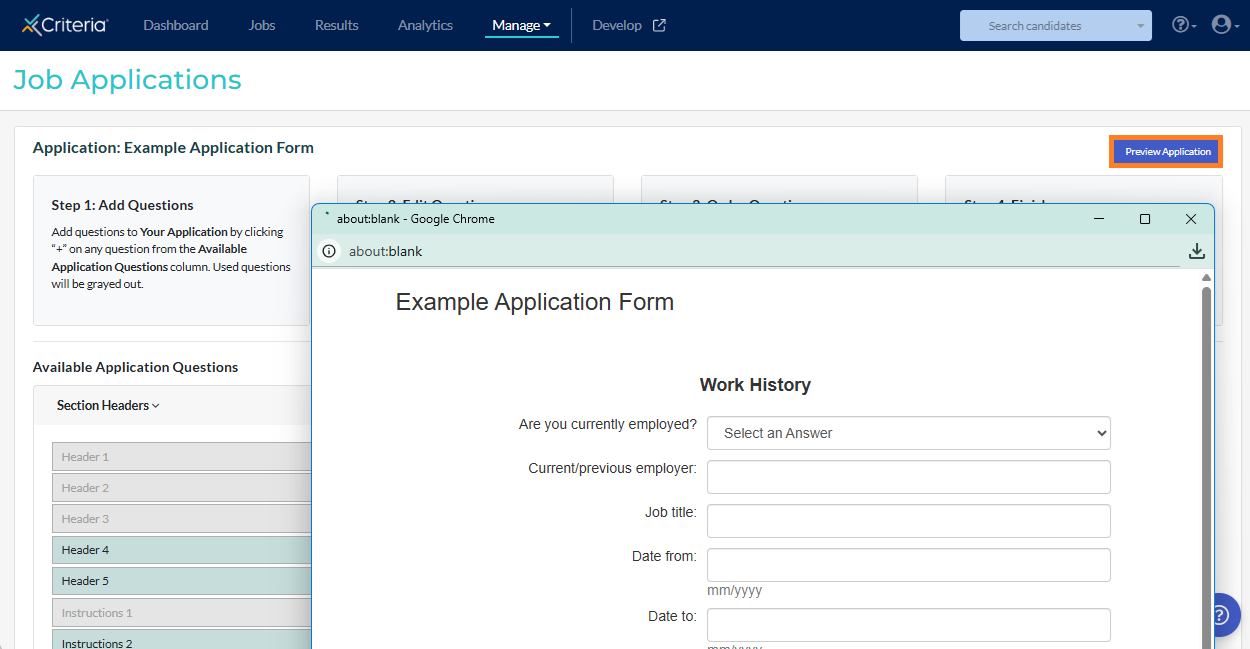This screenshot has height=649, width=1250.
Task: Maximize the about:blank popup window
Action: pos(1145,219)
